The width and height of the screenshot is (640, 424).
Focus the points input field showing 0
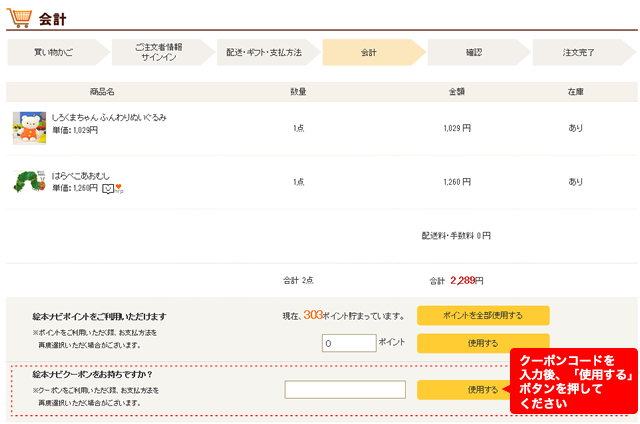tap(348, 343)
